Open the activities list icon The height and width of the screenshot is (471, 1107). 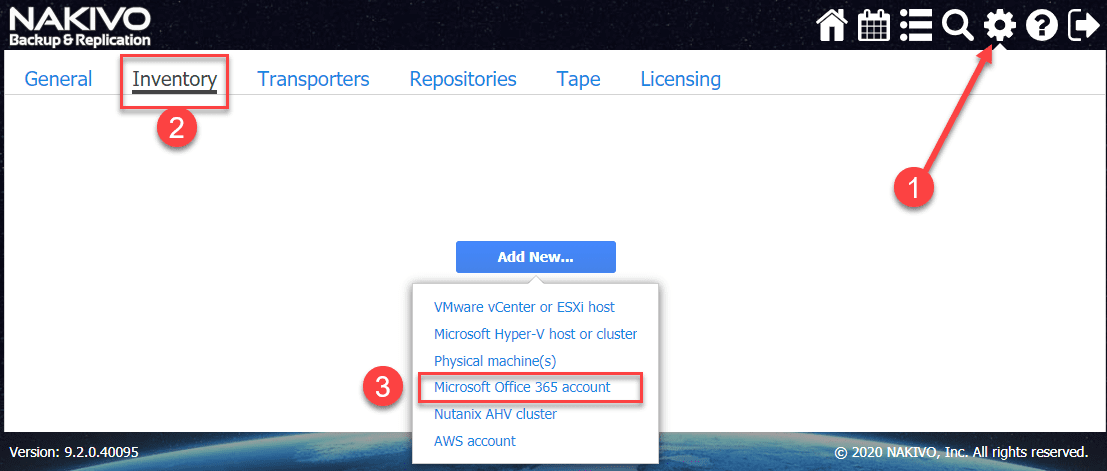pos(917,27)
